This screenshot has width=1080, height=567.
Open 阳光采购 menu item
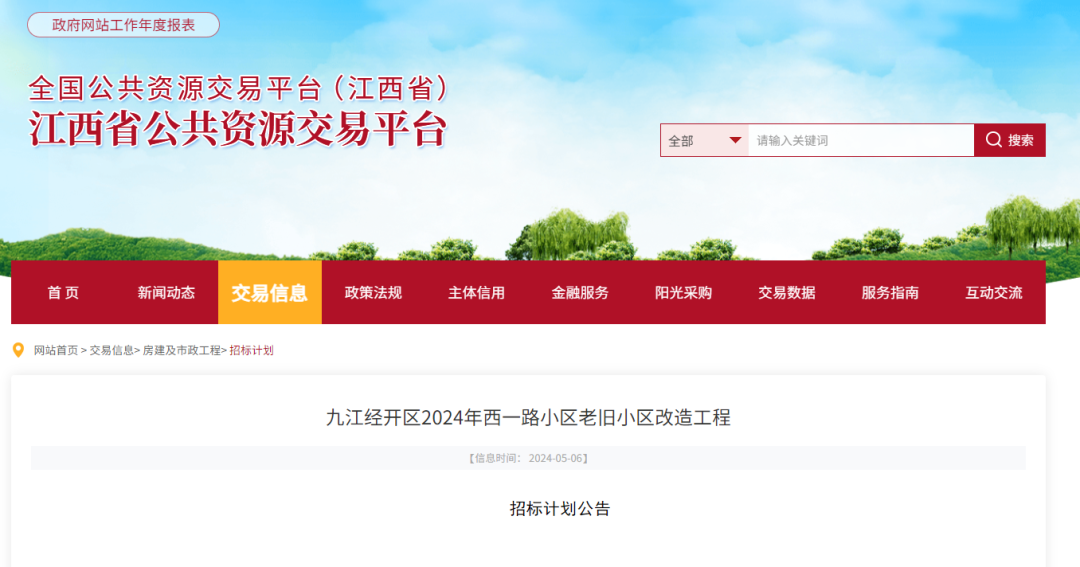click(x=683, y=293)
